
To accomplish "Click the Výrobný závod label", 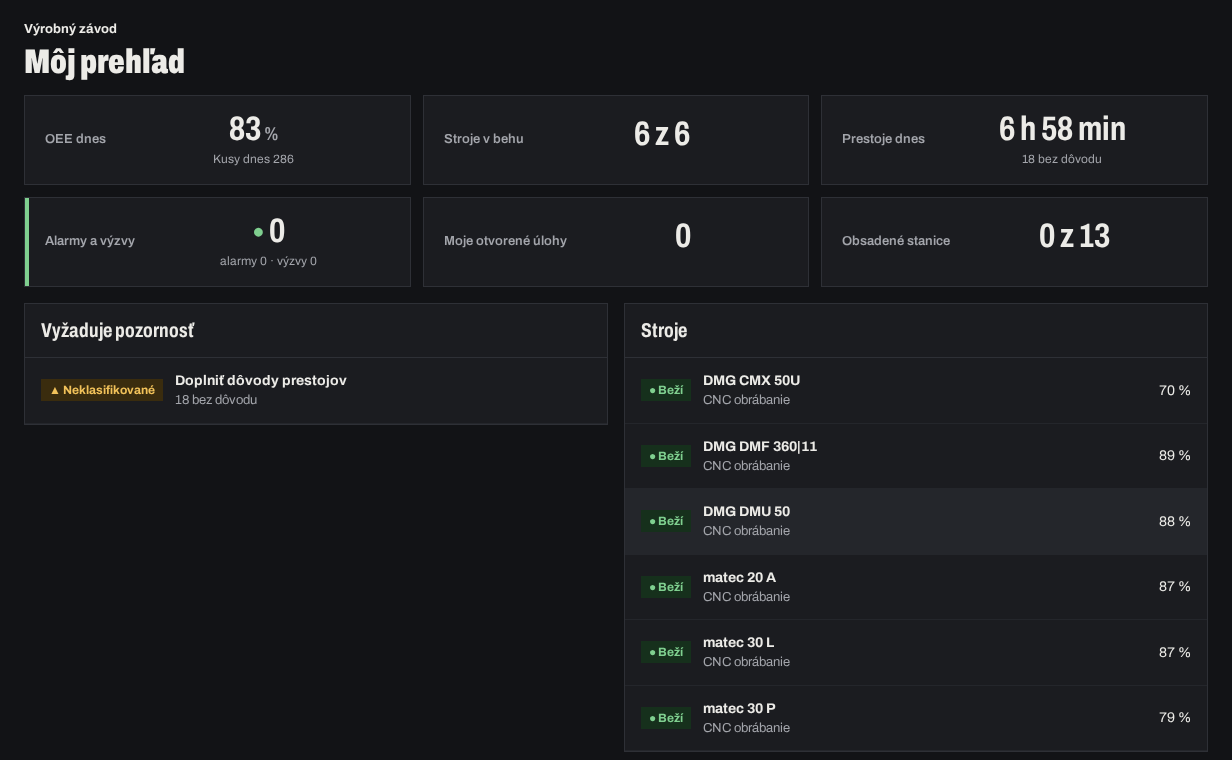I will click(x=70, y=29).
